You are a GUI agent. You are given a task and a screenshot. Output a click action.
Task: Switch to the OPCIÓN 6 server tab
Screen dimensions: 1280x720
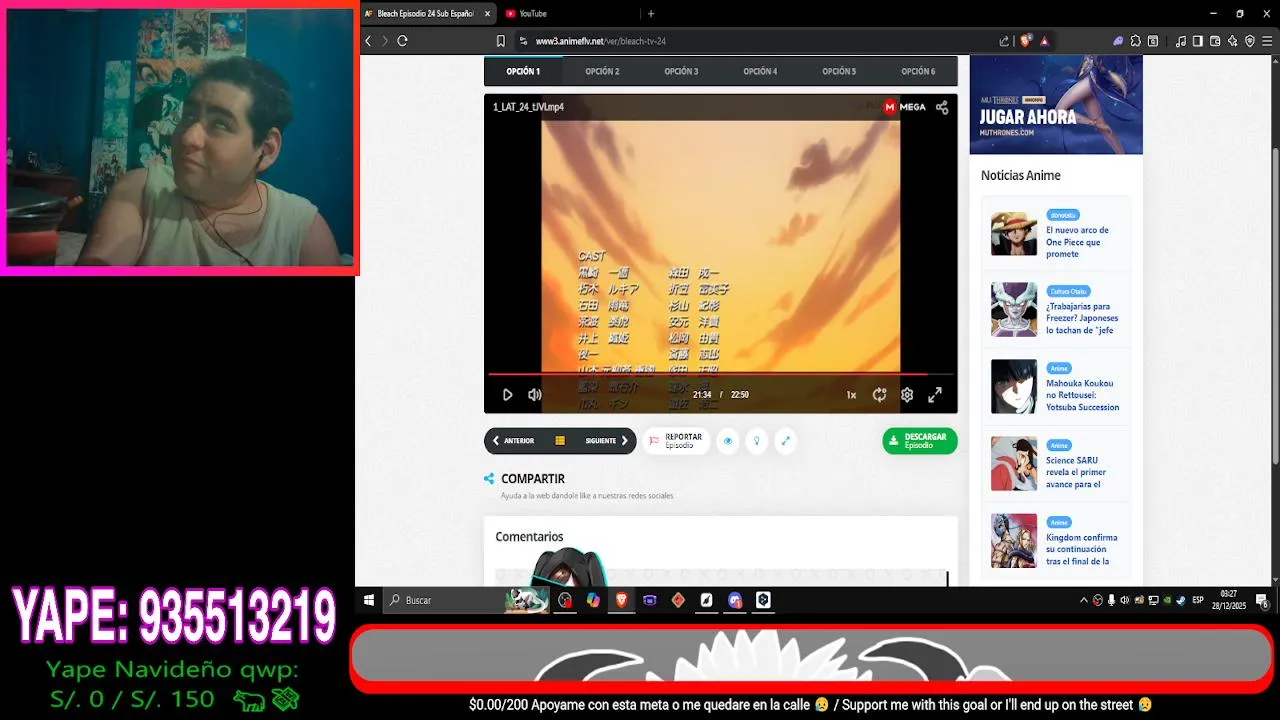(918, 71)
